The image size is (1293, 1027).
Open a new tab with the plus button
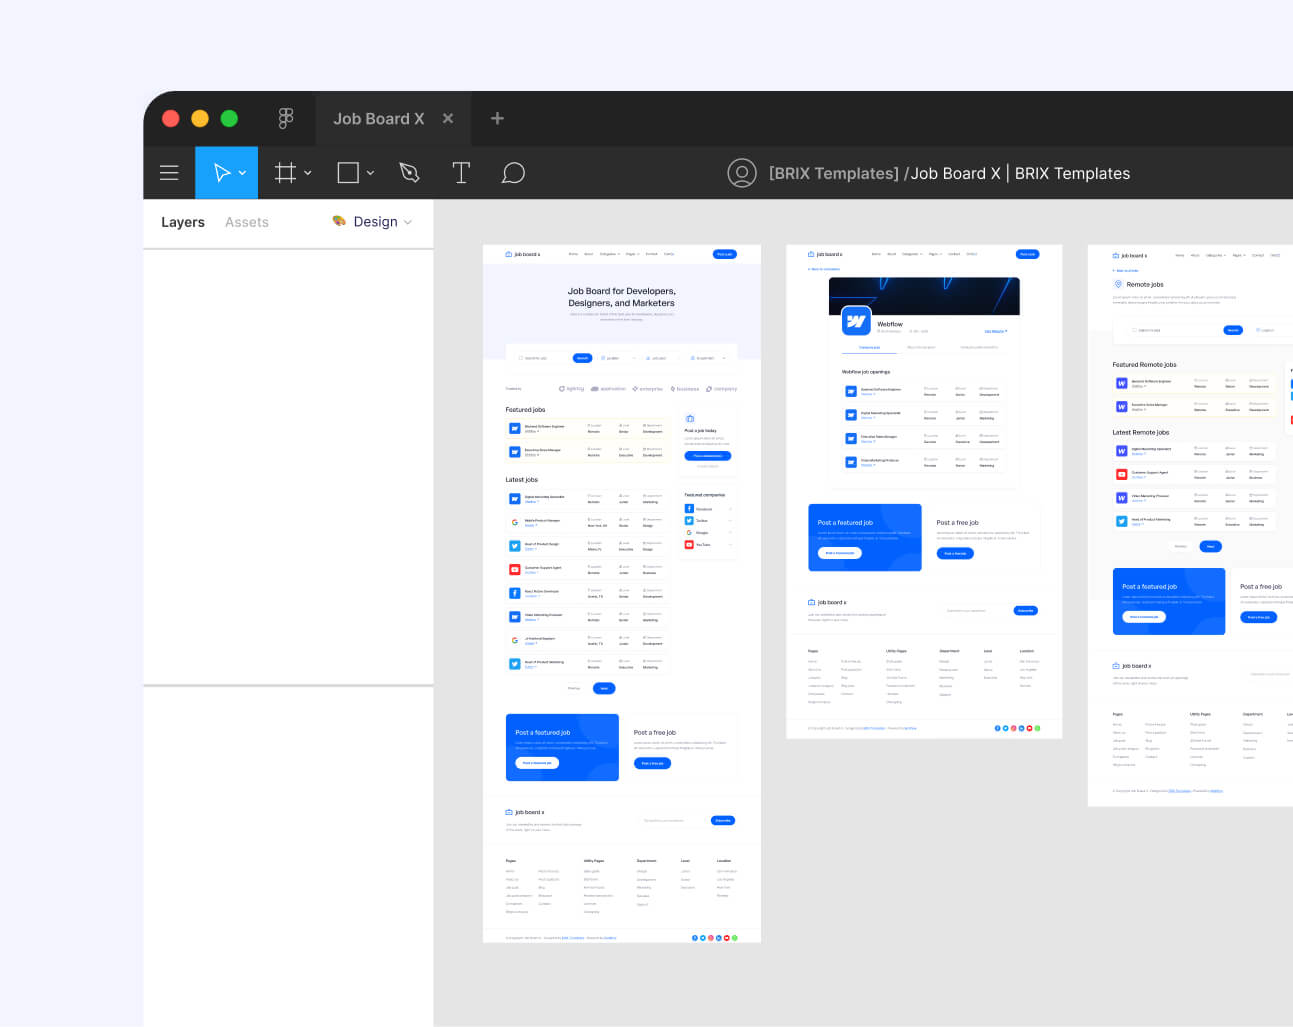[497, 118]
